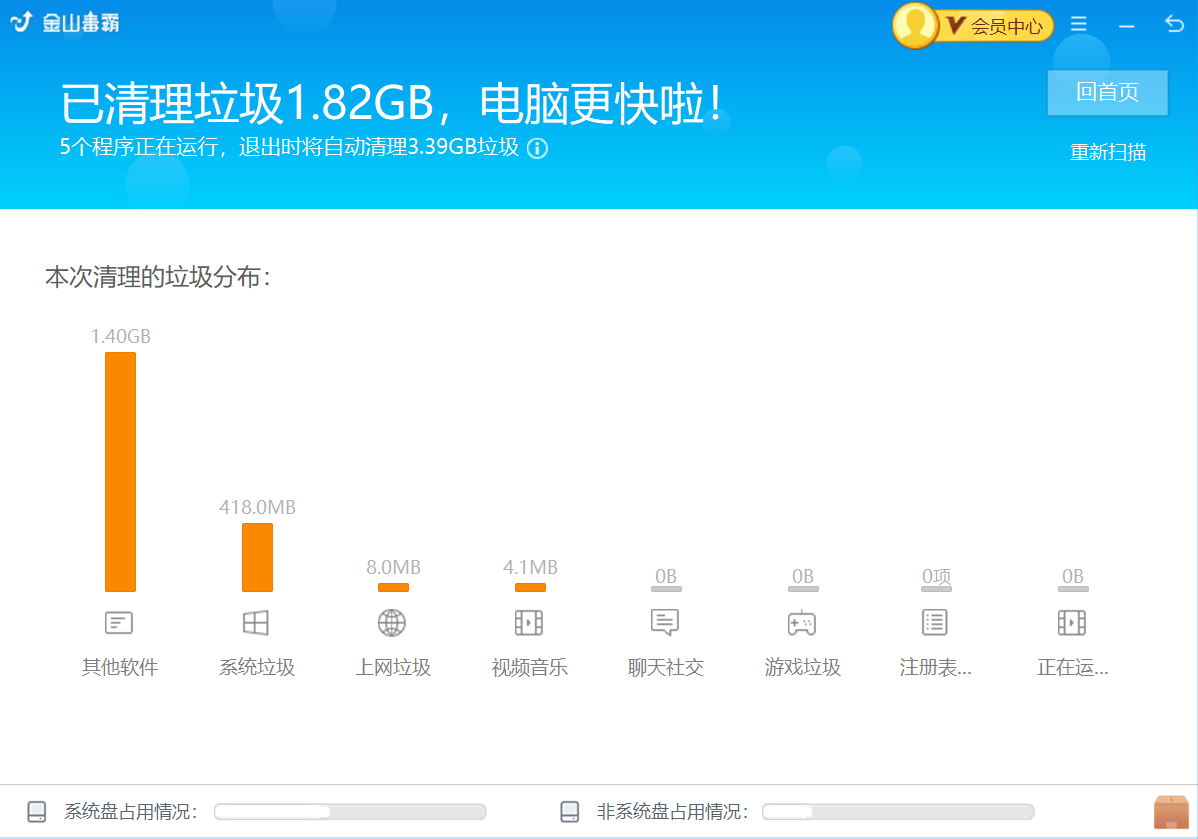Click the 系统盘占用情况 progress bar
1198x839 pixels.
pyautogui.click(x=350, y=812)
